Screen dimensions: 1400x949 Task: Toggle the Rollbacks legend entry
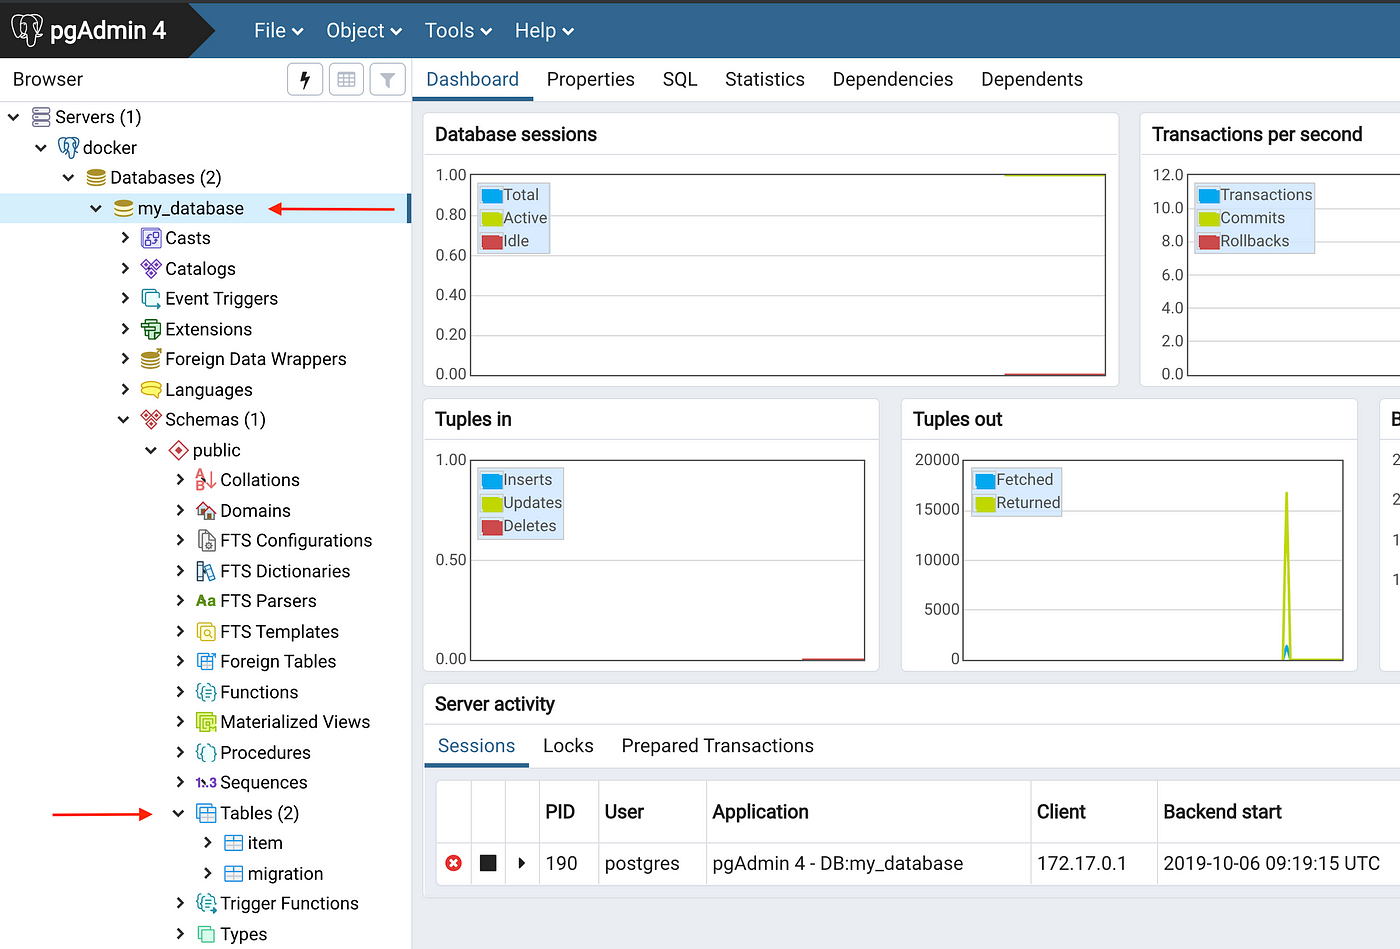(1243, 241)
